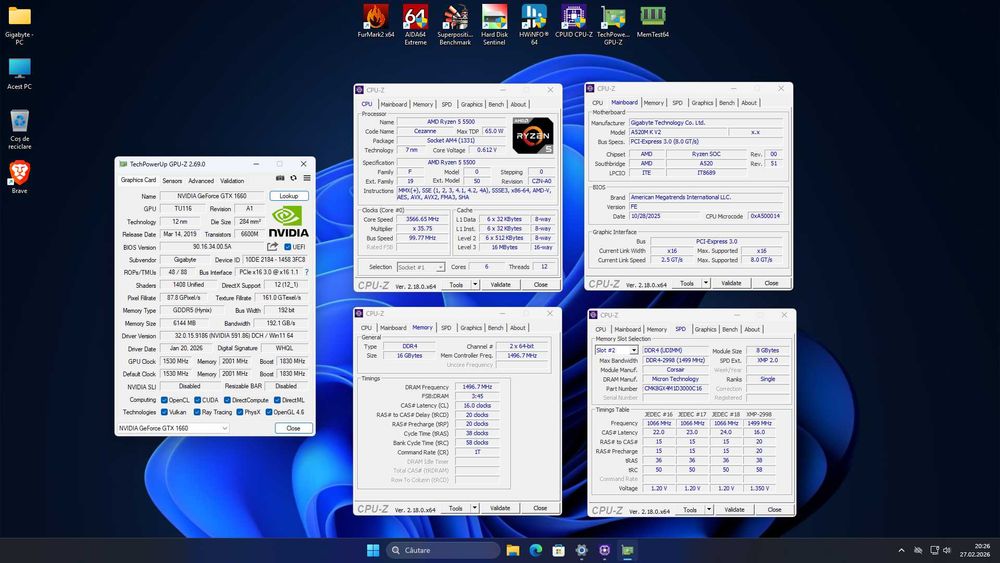Open the FurMark2 x64 desktop shortcut
Image resolution: width=1000 pixels, height=563 pixels.
click(376, 22)
